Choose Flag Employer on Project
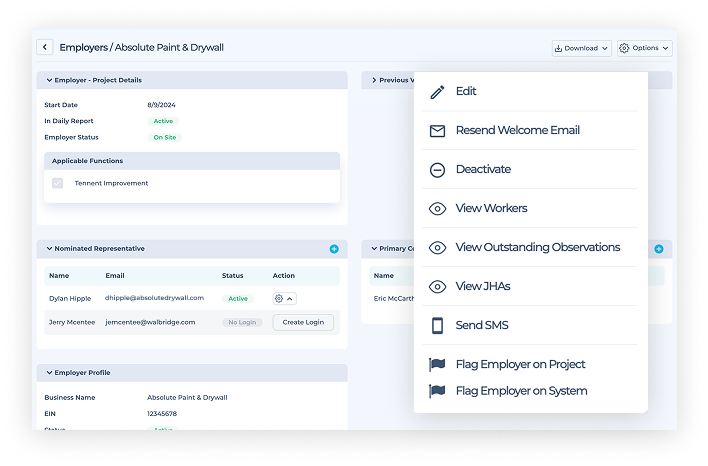Viewport: 708px width, 466px height. [x=530, y=364]
